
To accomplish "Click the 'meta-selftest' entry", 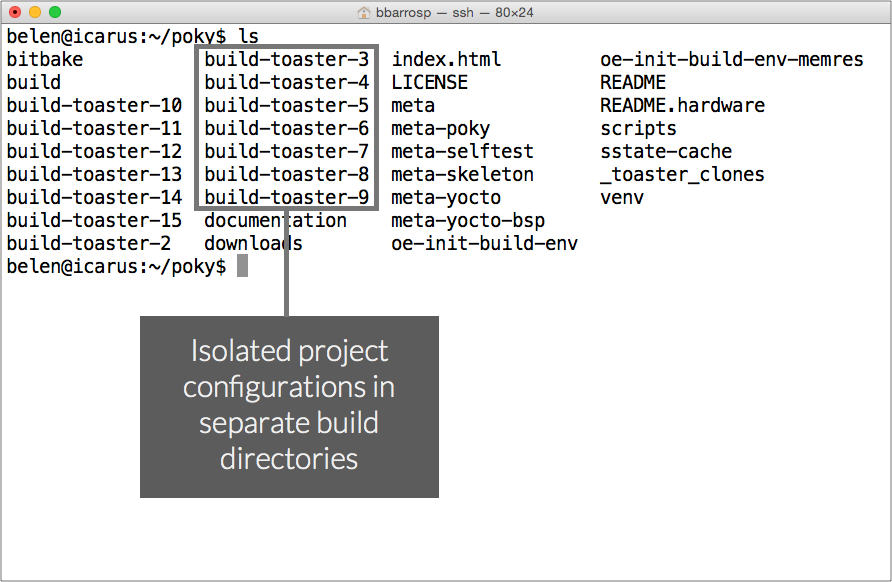I will click(462, 151).
